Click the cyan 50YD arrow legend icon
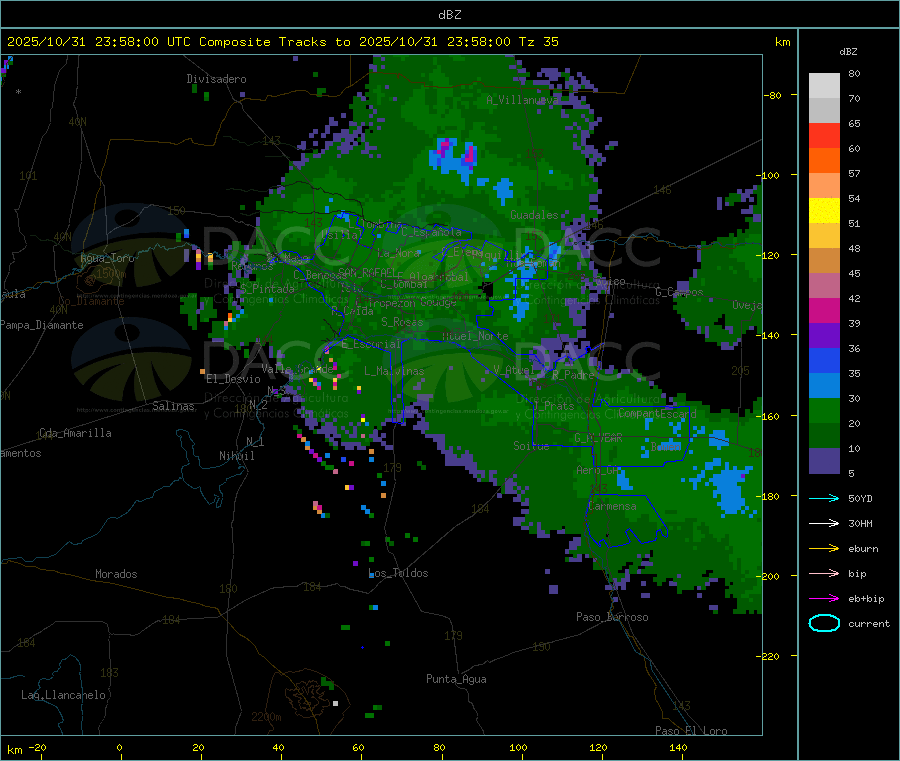The height and width of the screenshot is (761, 900). click(x=824, y=498)
